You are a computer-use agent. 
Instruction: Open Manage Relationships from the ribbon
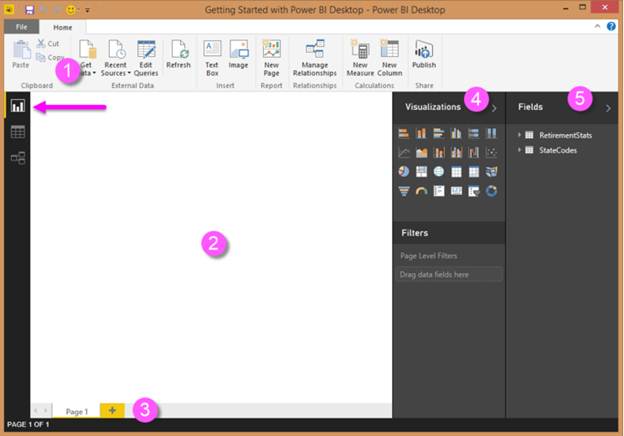tap(315, 58)
